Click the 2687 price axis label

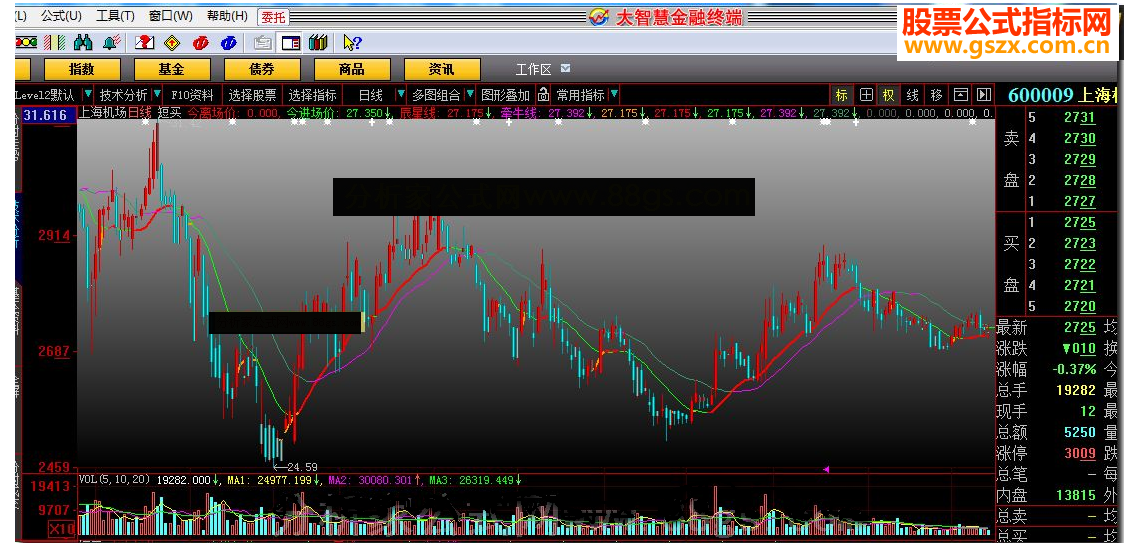click(x=53, y=351)
